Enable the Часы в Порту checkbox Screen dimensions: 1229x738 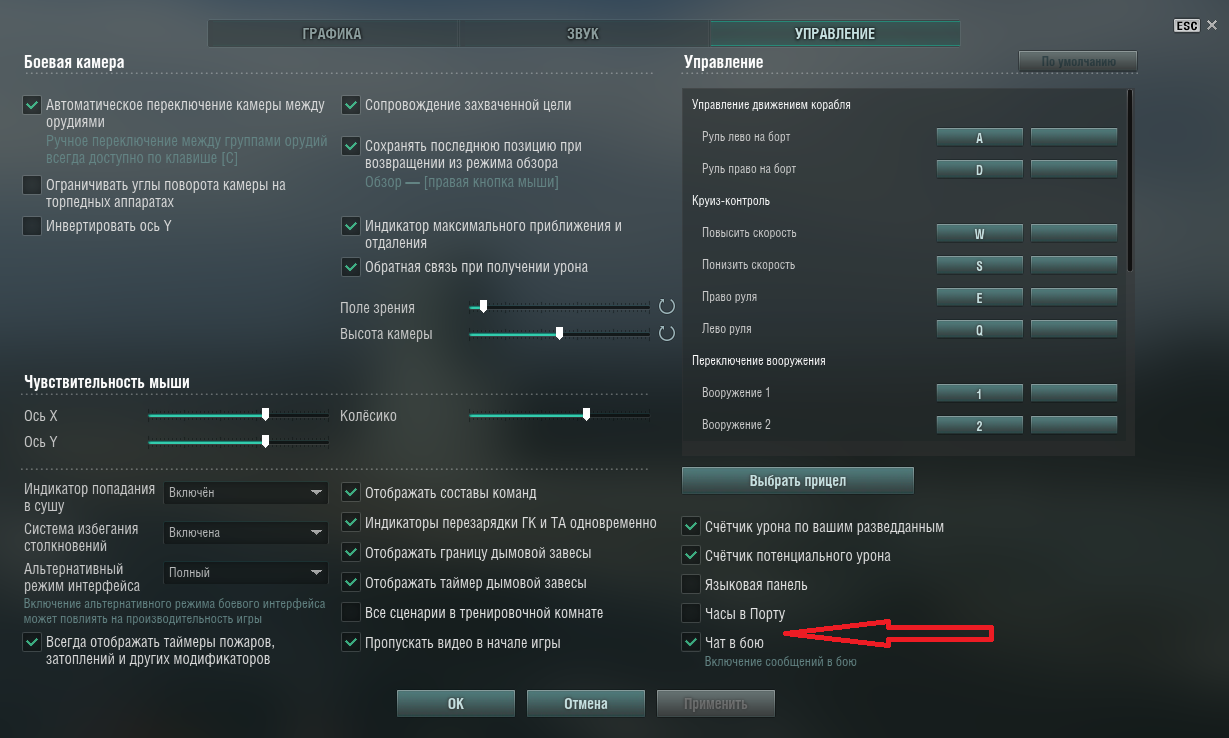(x=691, y=612)
